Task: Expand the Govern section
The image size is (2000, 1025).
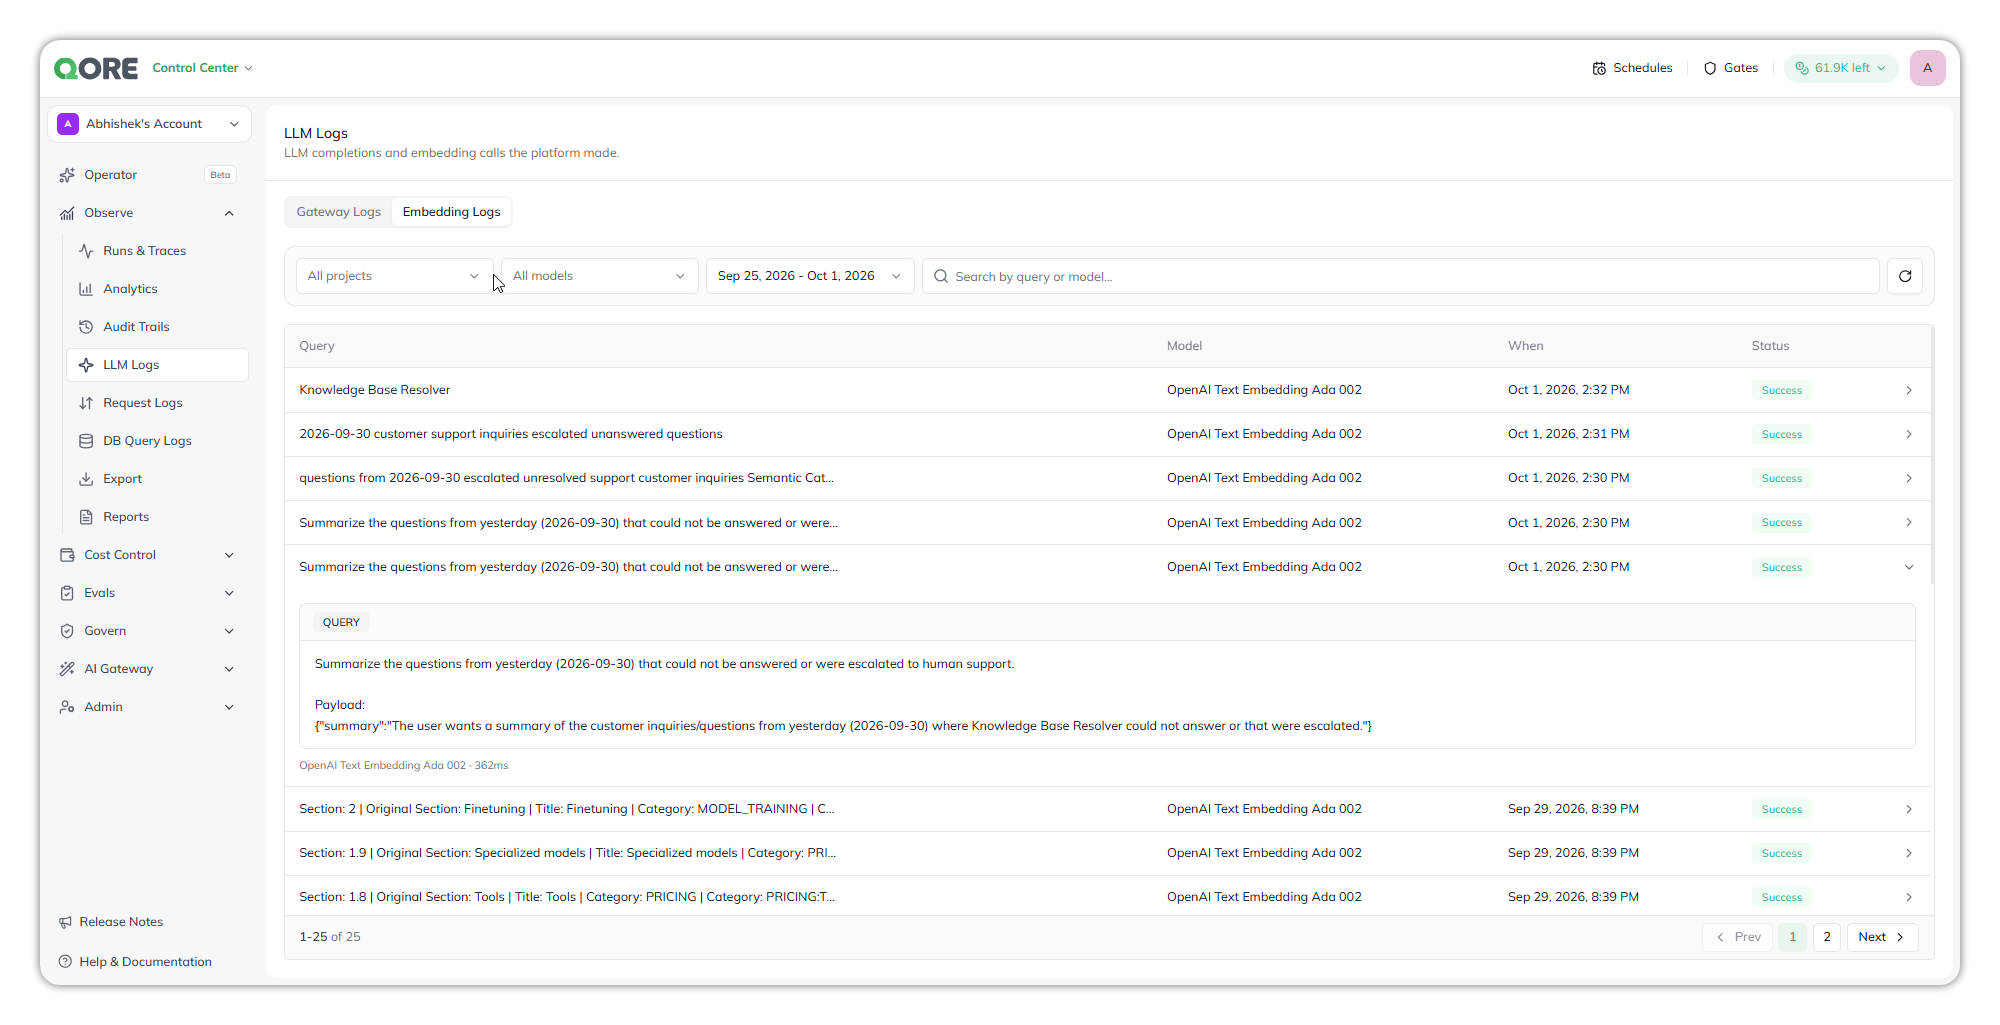Action: [148, 631]
